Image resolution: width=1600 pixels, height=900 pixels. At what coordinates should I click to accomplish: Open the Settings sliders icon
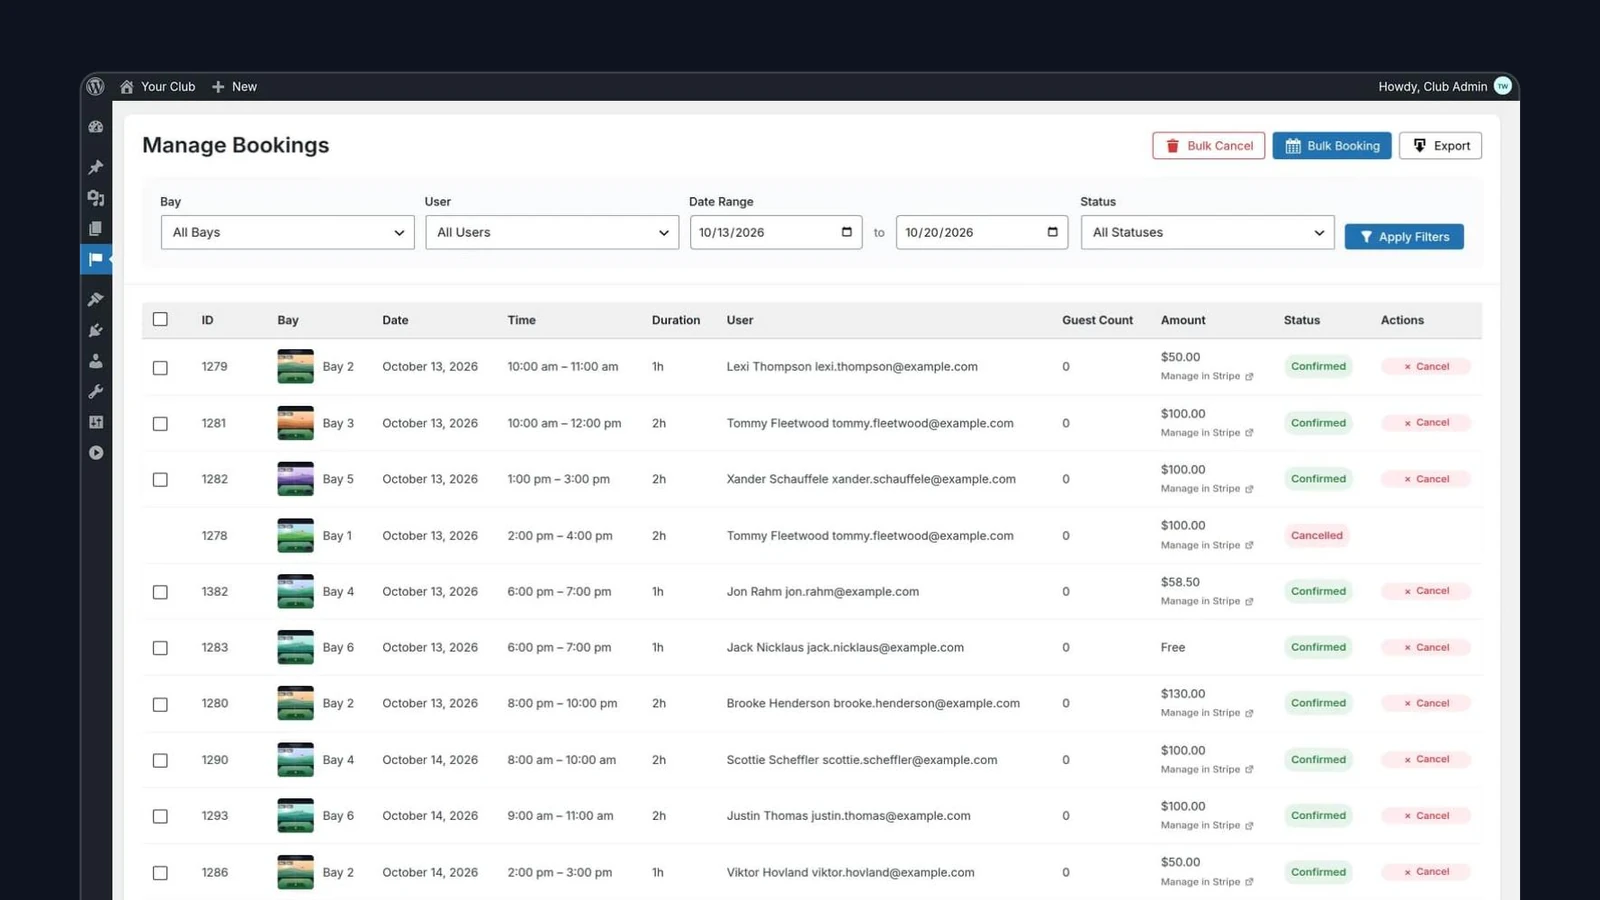pos(96,422)
